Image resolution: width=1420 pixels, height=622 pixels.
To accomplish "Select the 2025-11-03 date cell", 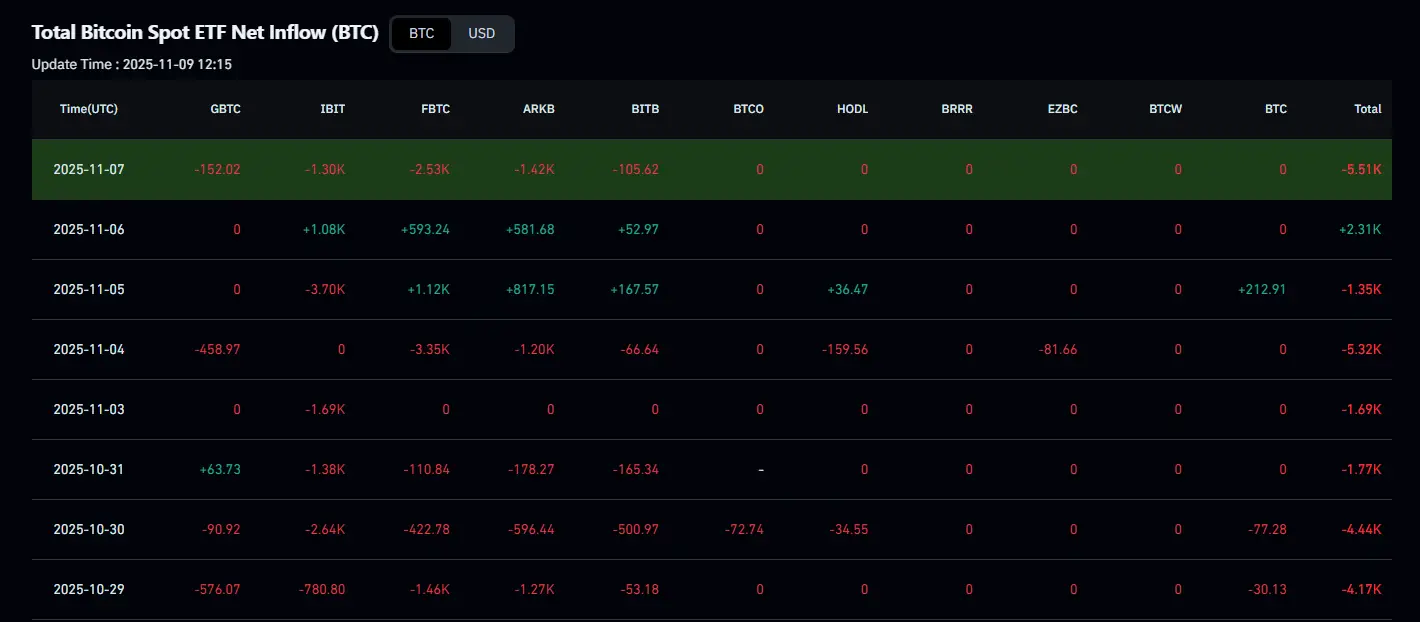I will 89,409.
